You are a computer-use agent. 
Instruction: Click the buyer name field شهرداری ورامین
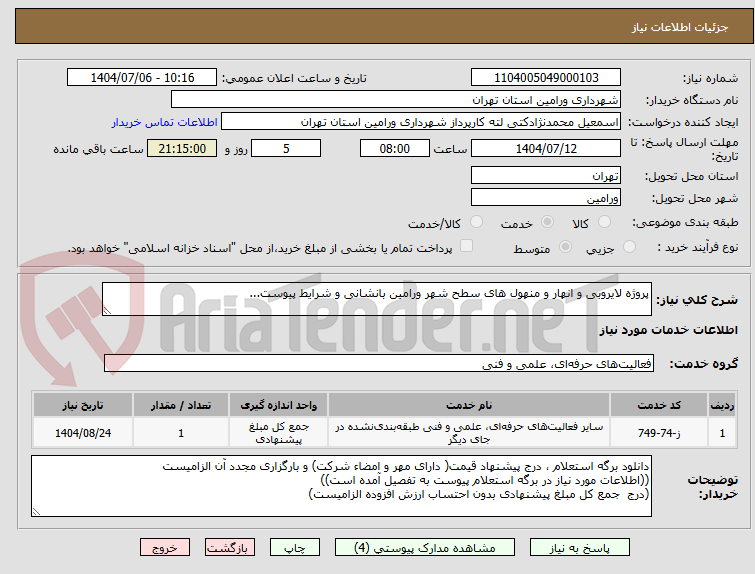[396, 100]
